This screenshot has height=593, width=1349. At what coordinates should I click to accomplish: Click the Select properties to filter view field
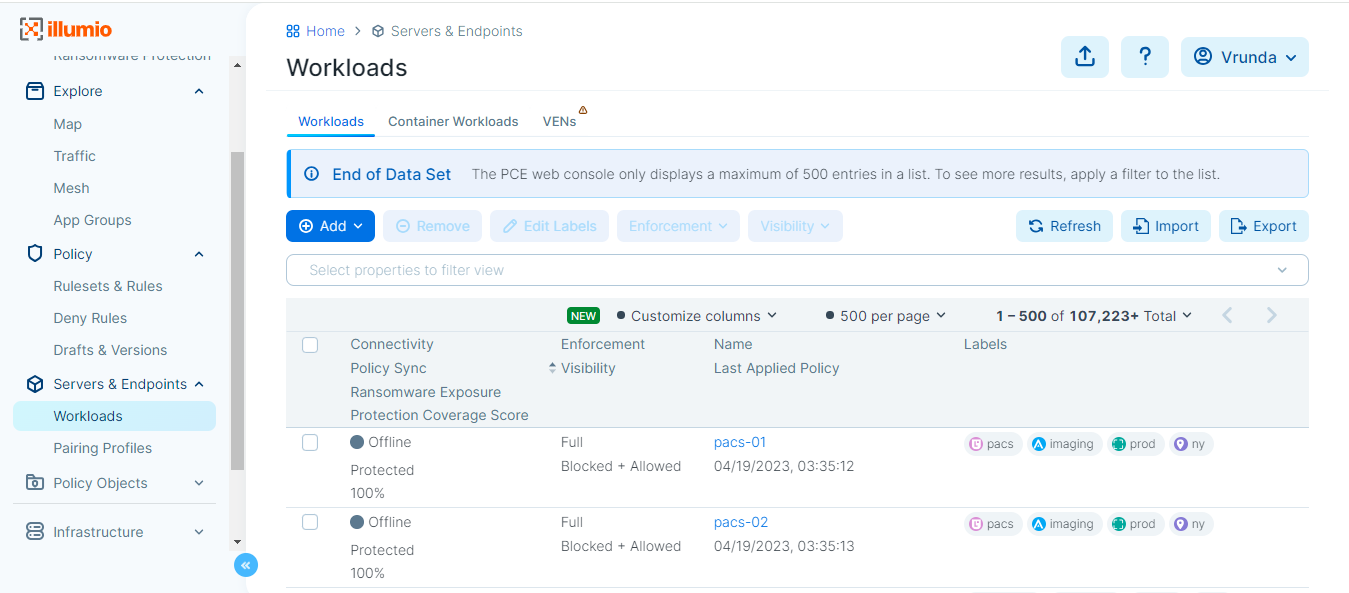[797, 270]
